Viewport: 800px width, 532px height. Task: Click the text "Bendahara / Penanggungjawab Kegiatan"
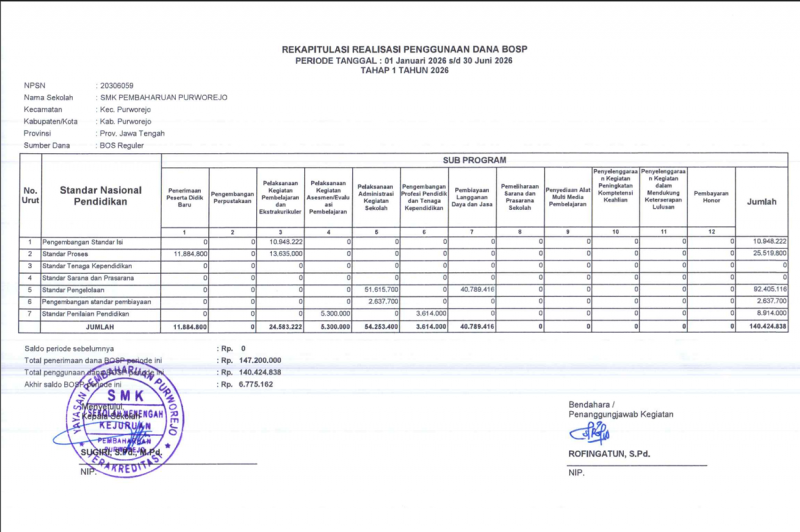coord(620,410)
